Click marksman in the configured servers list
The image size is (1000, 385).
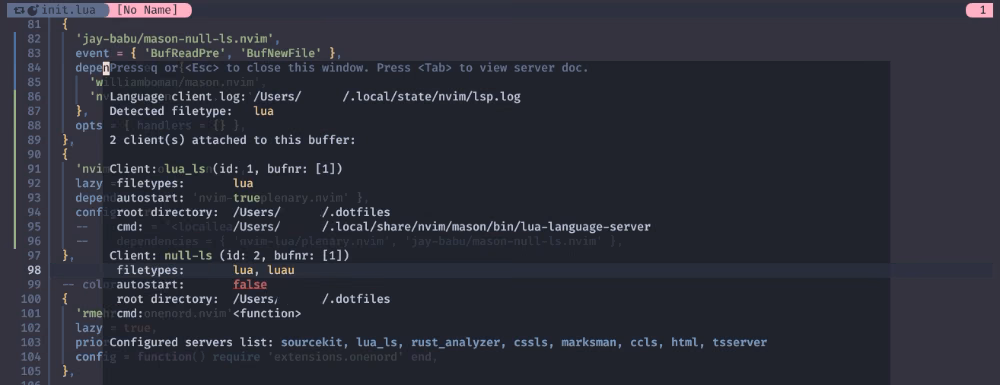(x=589, y=342)
